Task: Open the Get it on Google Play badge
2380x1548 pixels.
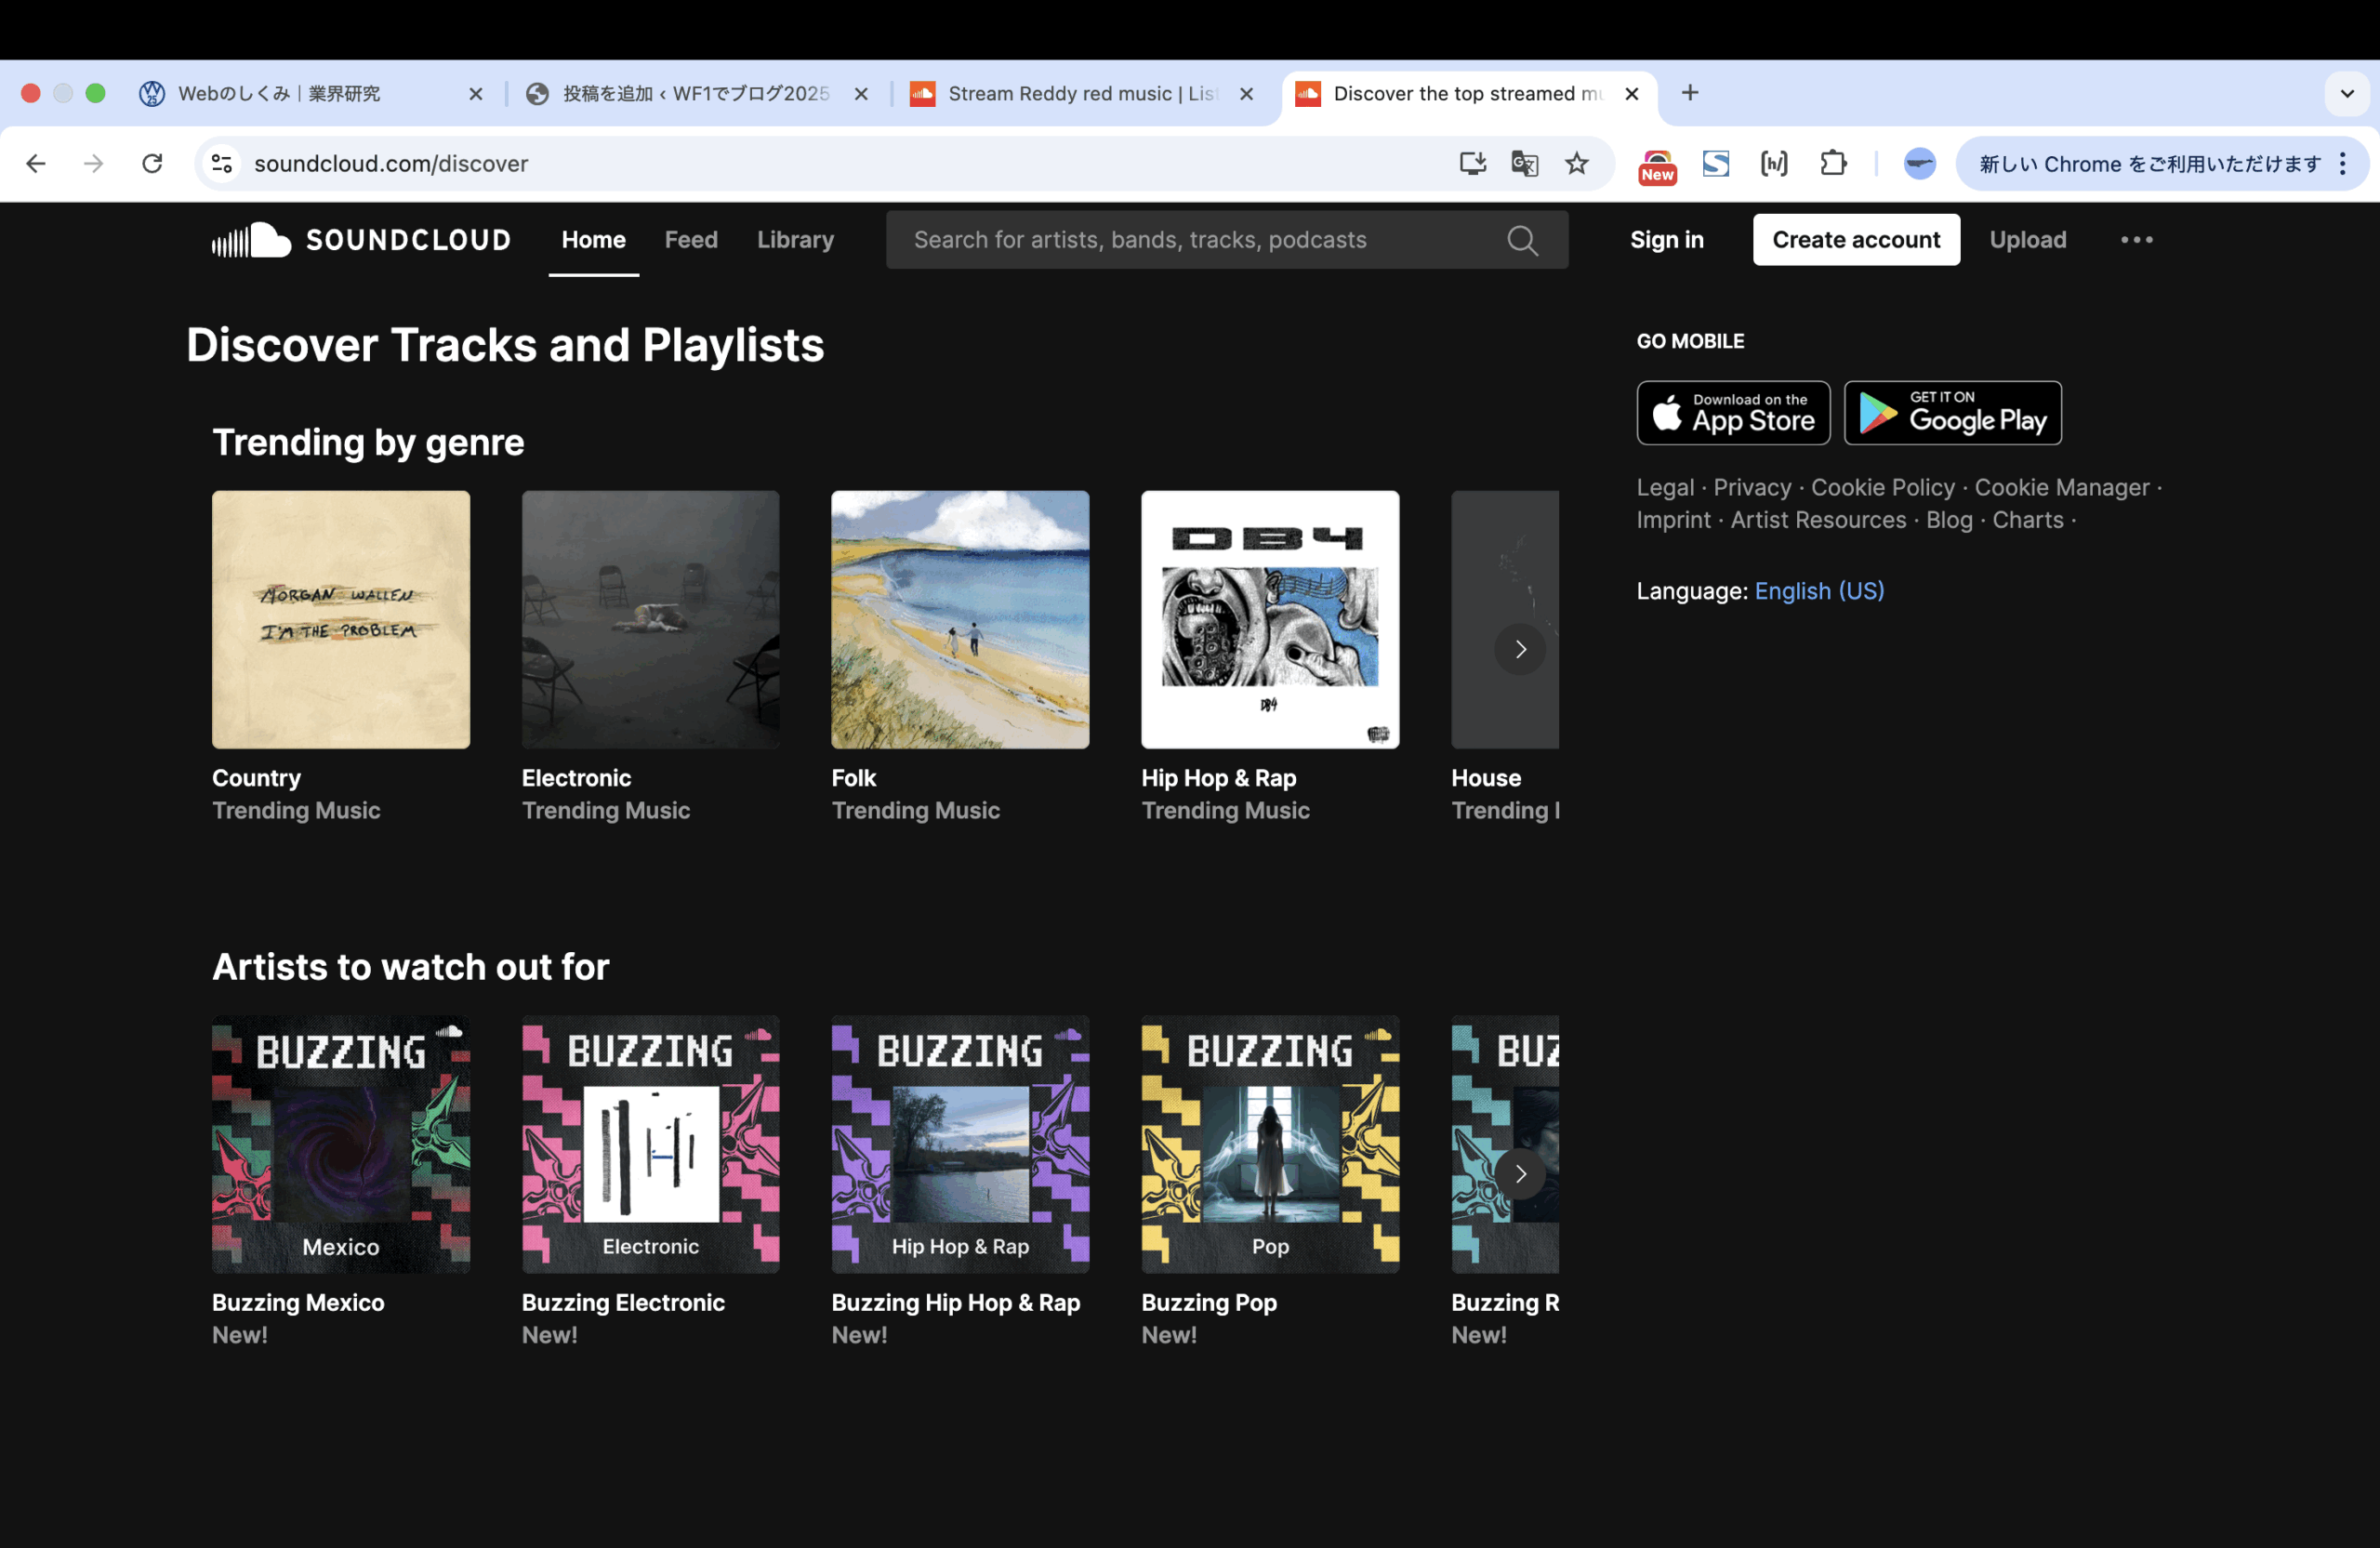Action: click(1952, 413)
